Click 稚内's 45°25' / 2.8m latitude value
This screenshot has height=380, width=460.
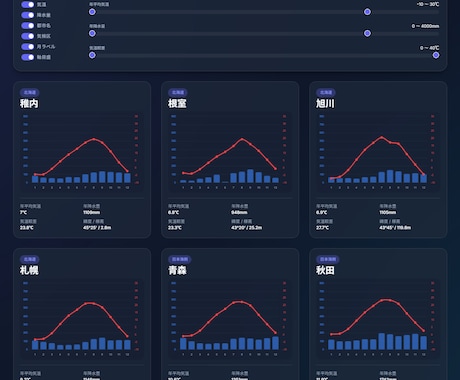click(97, 228)
